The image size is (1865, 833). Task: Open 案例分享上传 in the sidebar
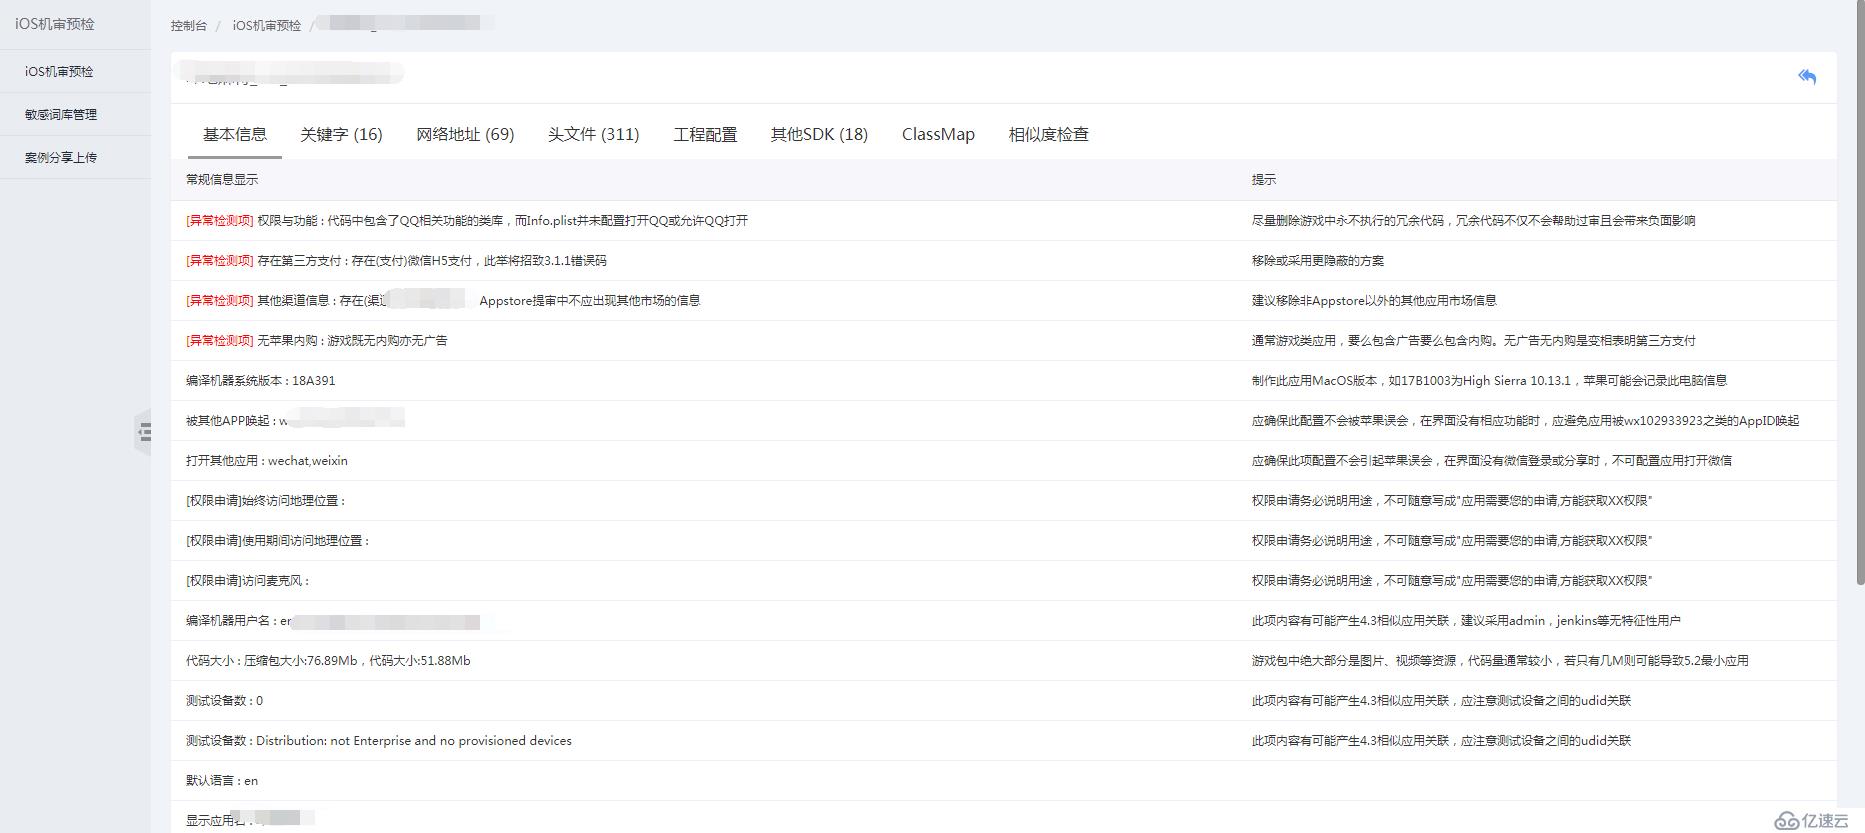tap(75, 158)
